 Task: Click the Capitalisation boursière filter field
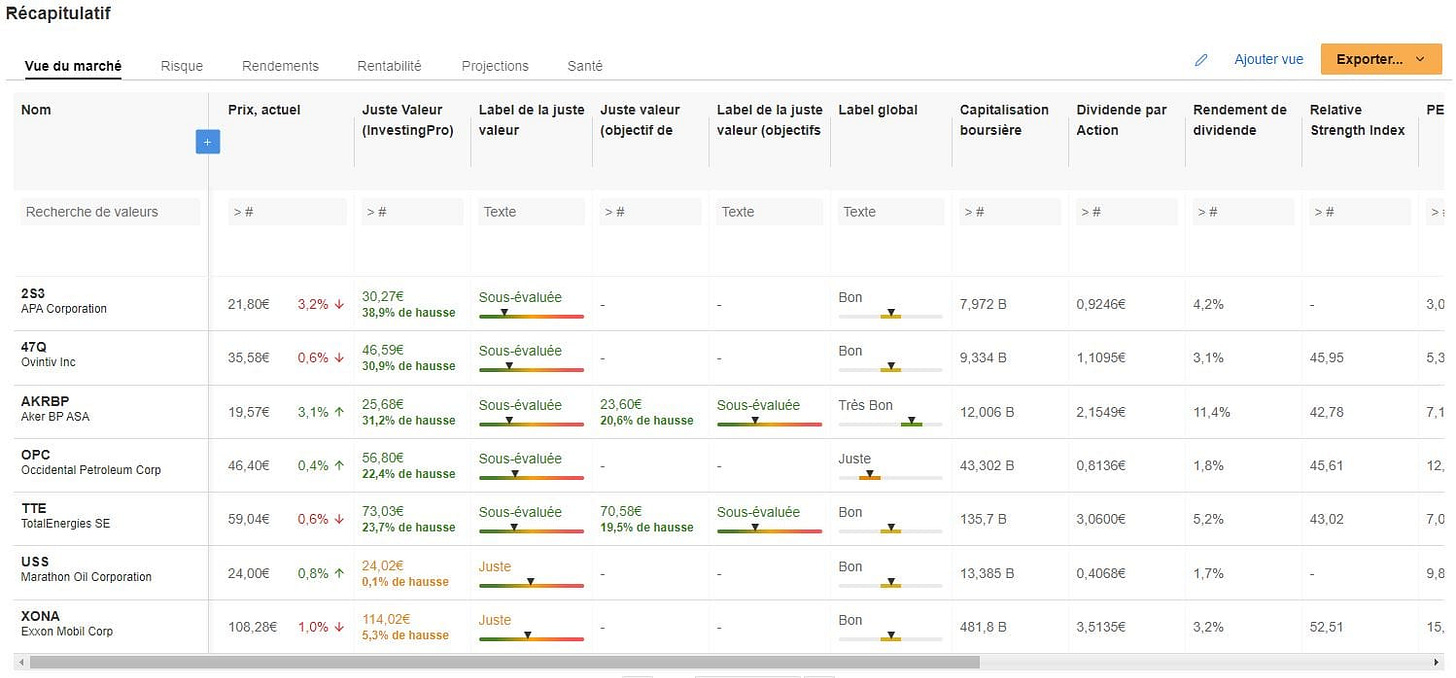point(1010,212)
